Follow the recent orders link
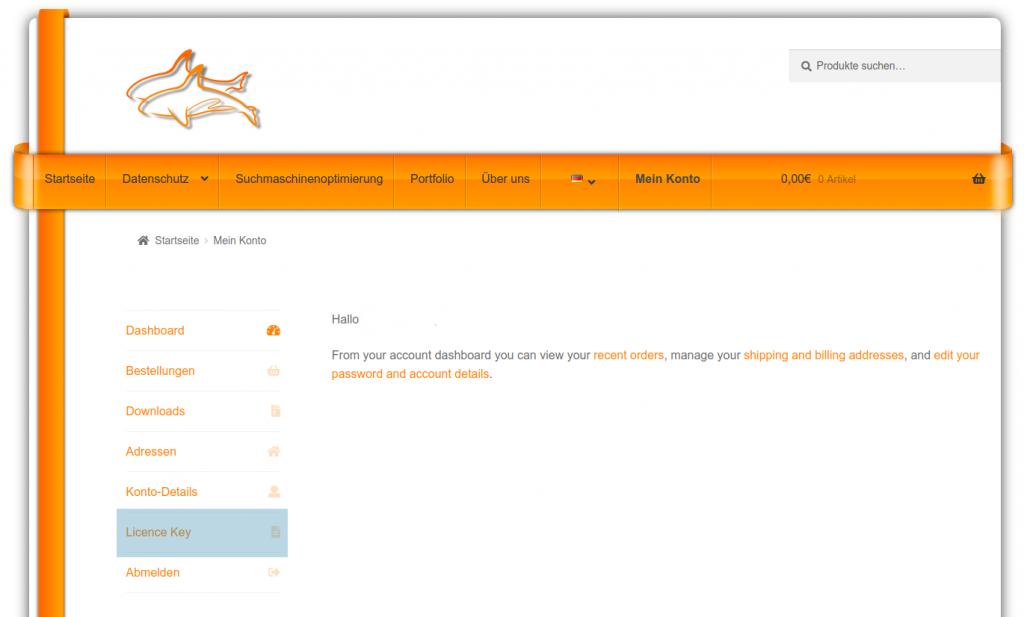The image size is (1024, 617). 628,355
